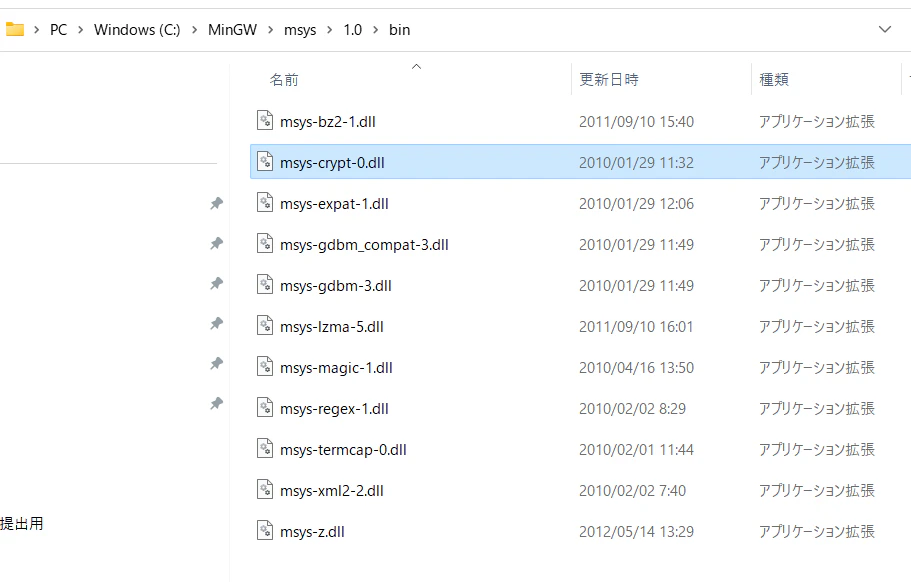This screenshot has width=911, height=582.
Task: Click the msys-bz2-1.dll file icon
Action: (x=265, y=120)
